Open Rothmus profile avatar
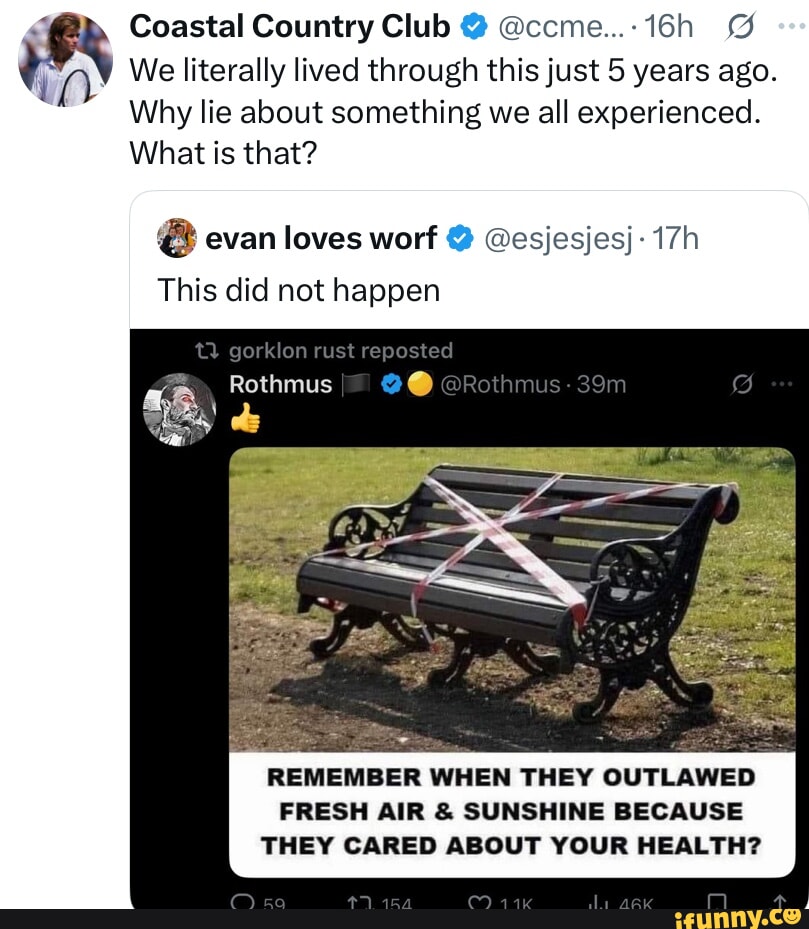 [x=180, y=409]
